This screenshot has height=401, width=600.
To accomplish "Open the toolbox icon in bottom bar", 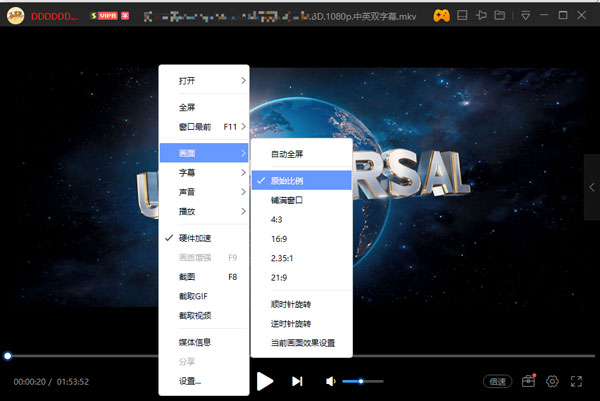I will click(528, 381).
